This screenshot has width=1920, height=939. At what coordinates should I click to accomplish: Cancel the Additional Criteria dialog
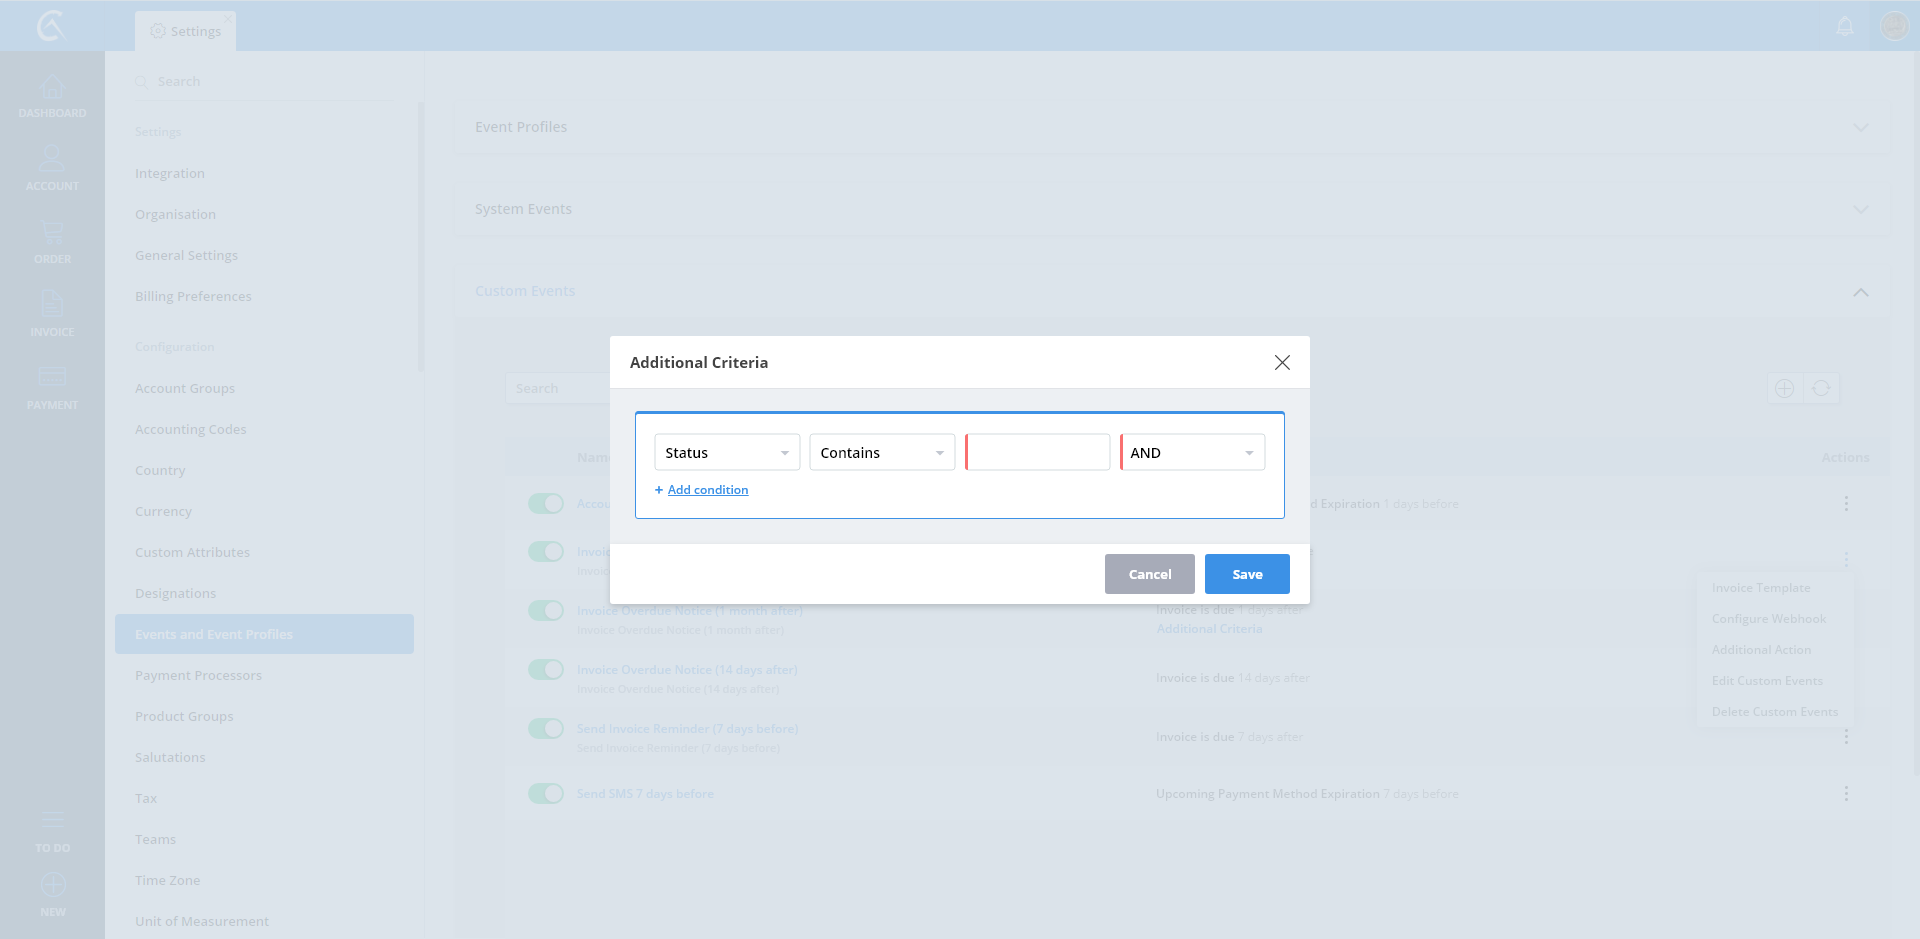pyautogui.click(x=1149, y=574)
